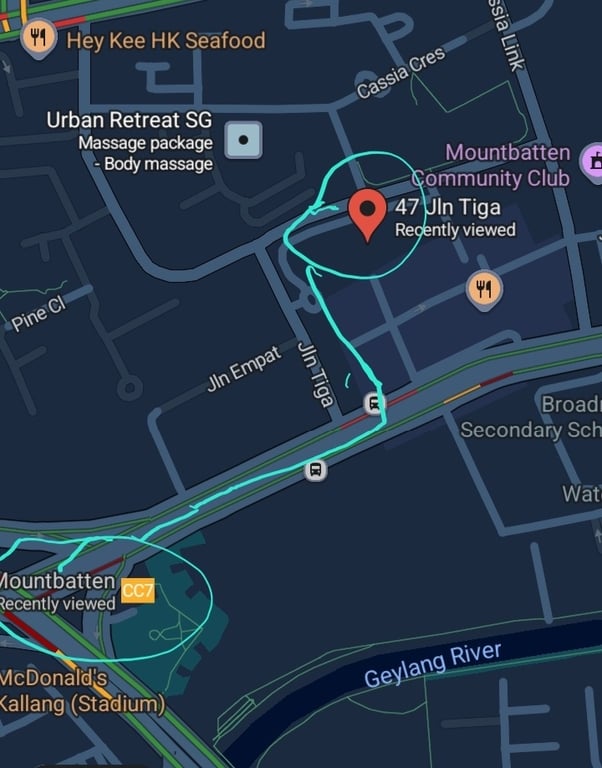Open the 47 Jln Tiga place label
The height and width of the screenshot is (768, 602).
455,217
